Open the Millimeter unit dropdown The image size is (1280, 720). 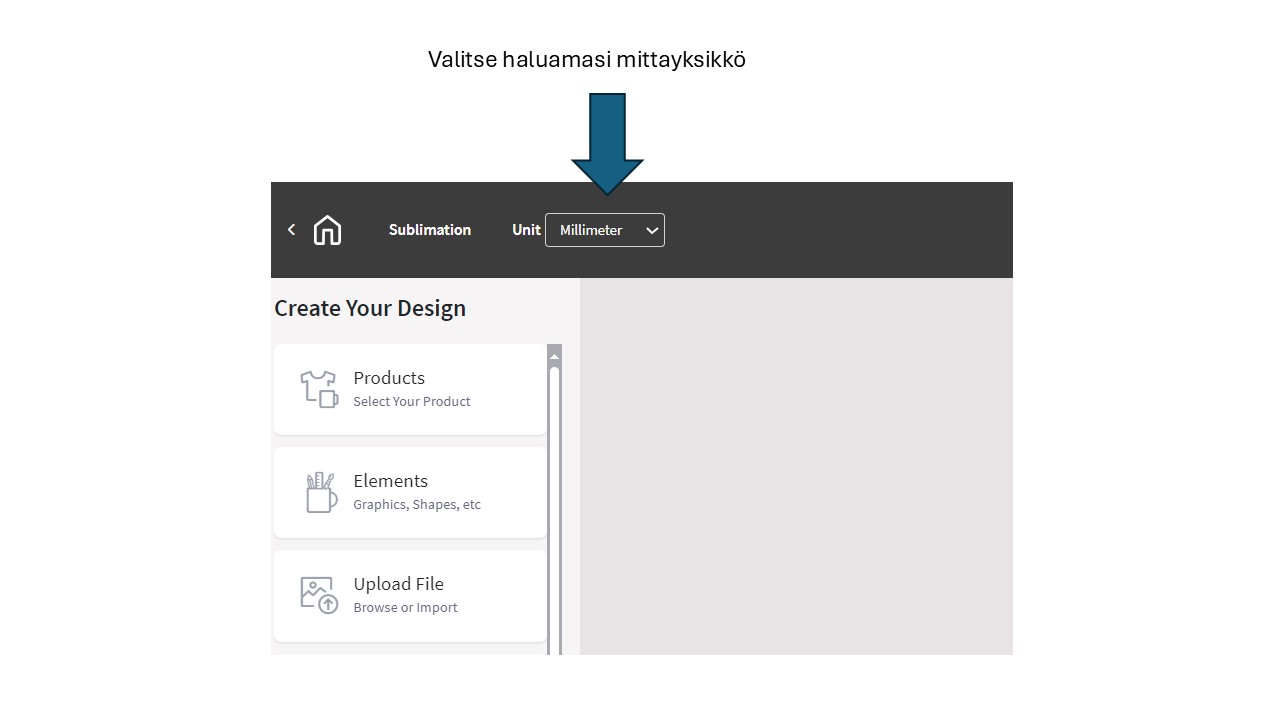click(x=605, y=230)
